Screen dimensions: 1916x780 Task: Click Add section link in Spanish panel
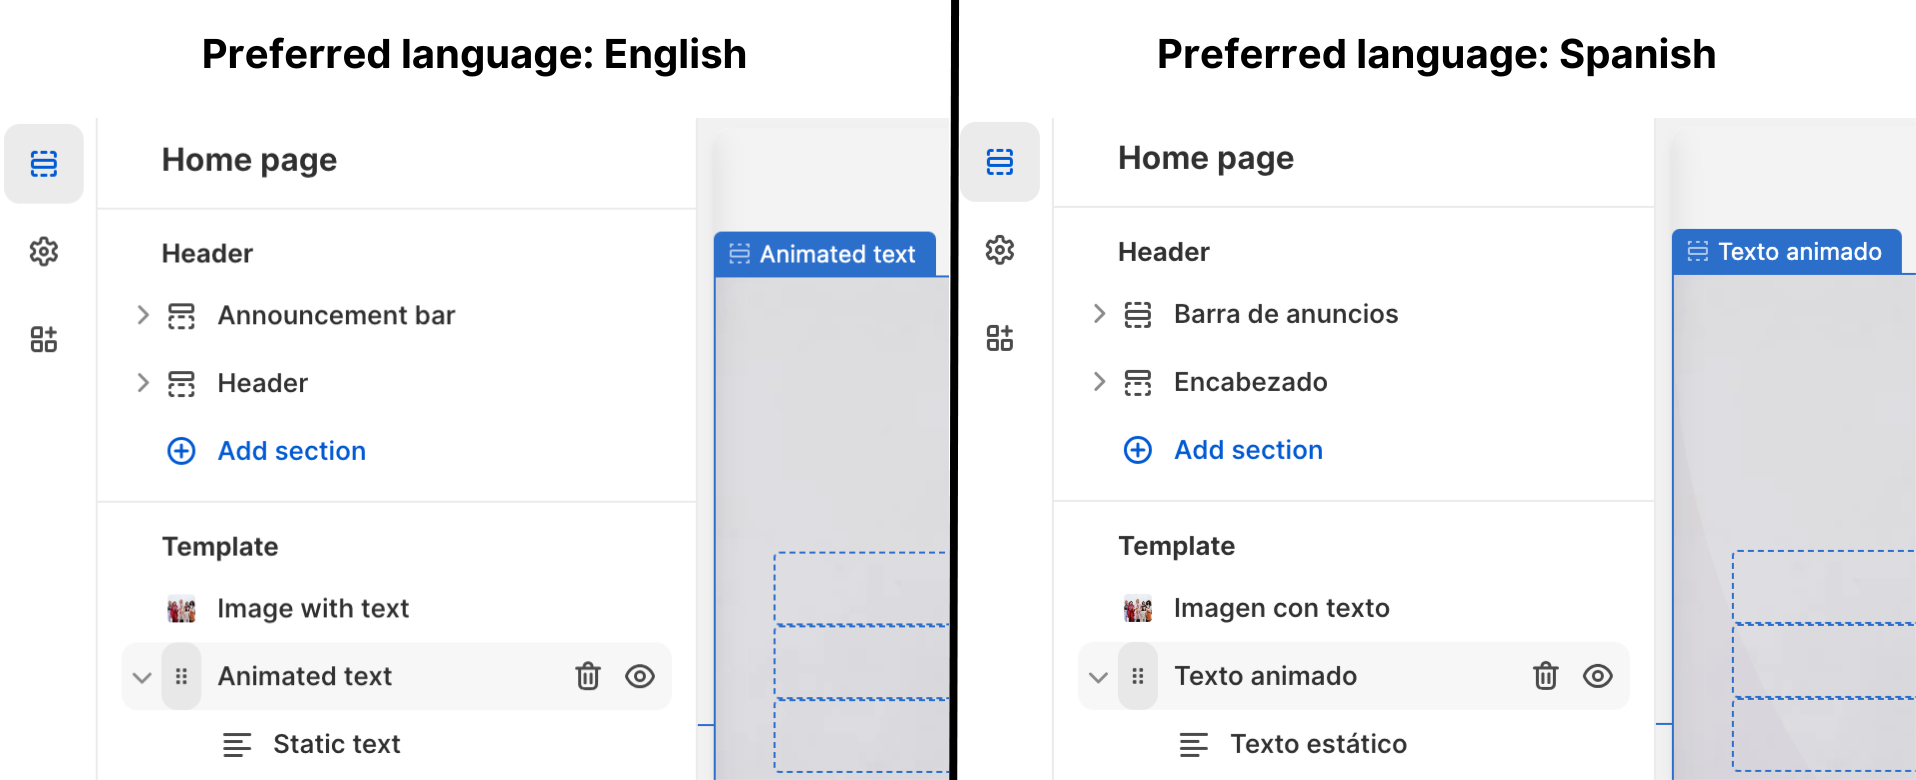click(1248, 450)
